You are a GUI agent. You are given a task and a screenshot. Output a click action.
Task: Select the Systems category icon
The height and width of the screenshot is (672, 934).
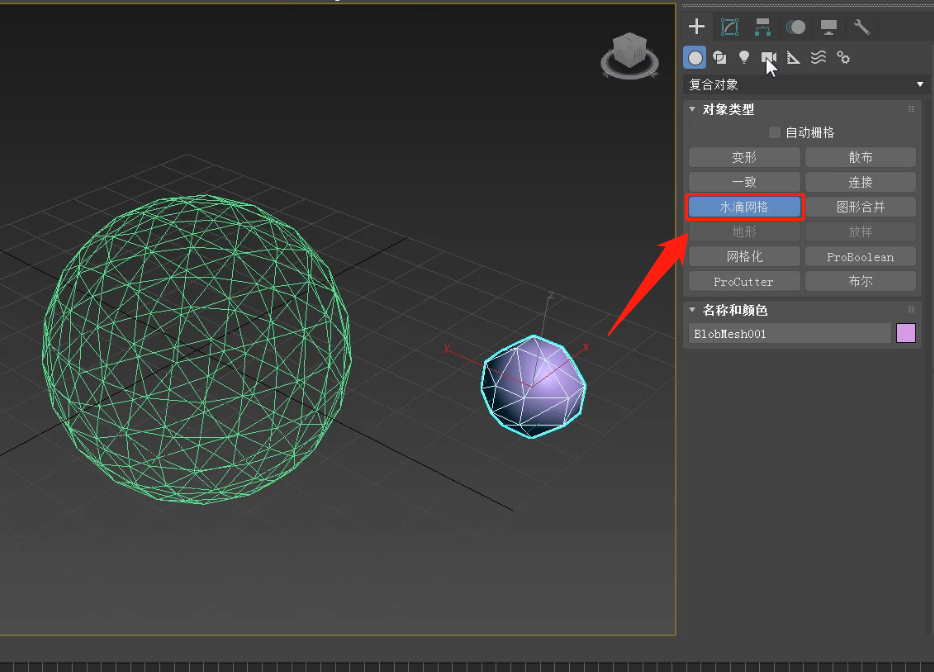pos(843,58)
